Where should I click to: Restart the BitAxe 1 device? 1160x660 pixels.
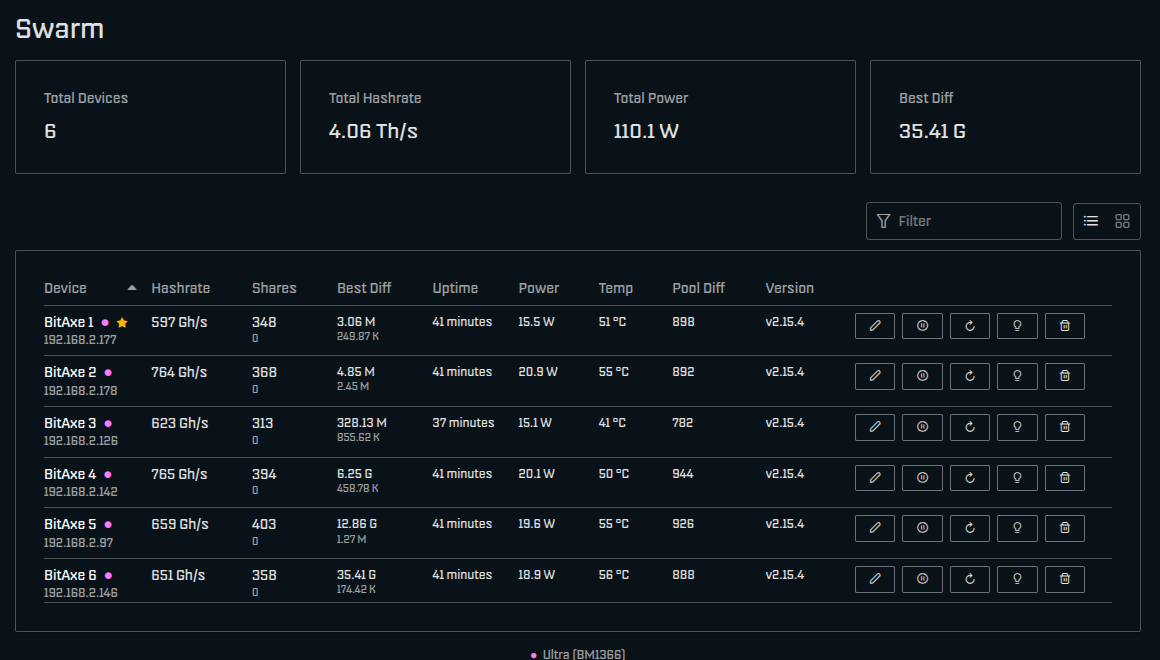point(970,326)
